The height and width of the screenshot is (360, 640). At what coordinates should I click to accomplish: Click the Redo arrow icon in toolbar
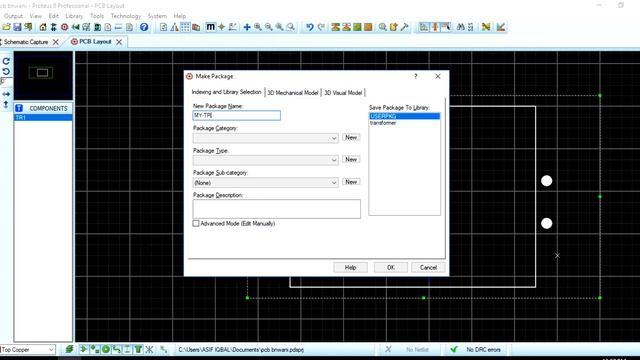[x=321, y=27]
